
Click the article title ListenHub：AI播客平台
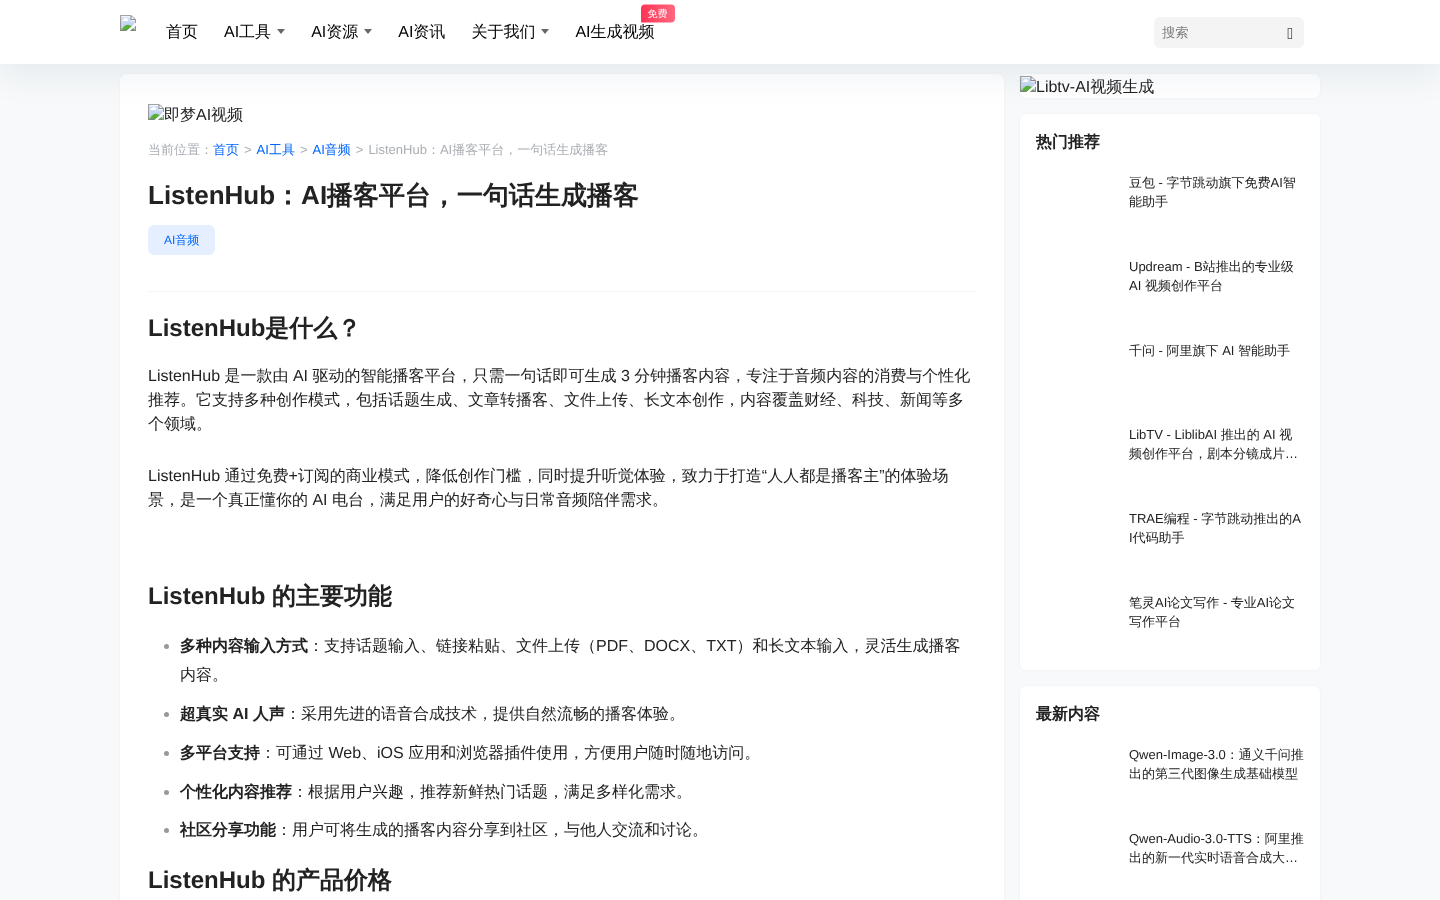tap(393, 196)
